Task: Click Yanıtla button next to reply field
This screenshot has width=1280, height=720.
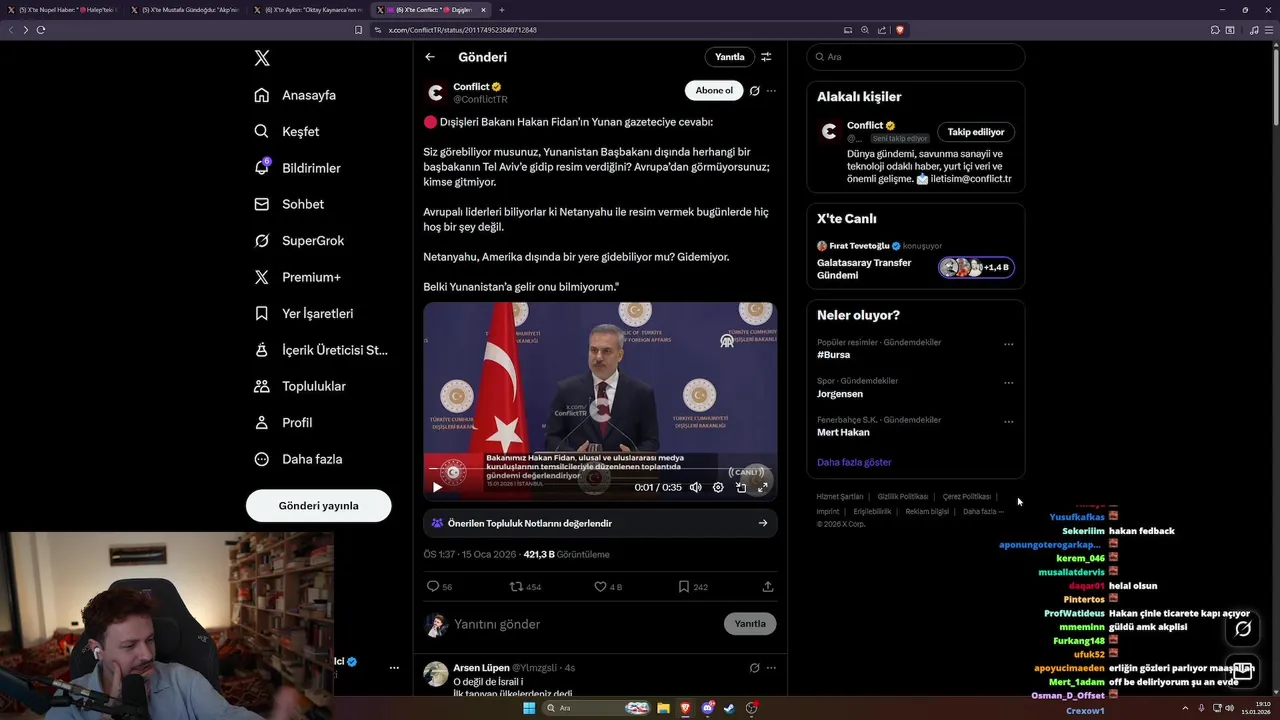Action: (x=750, y=623)
